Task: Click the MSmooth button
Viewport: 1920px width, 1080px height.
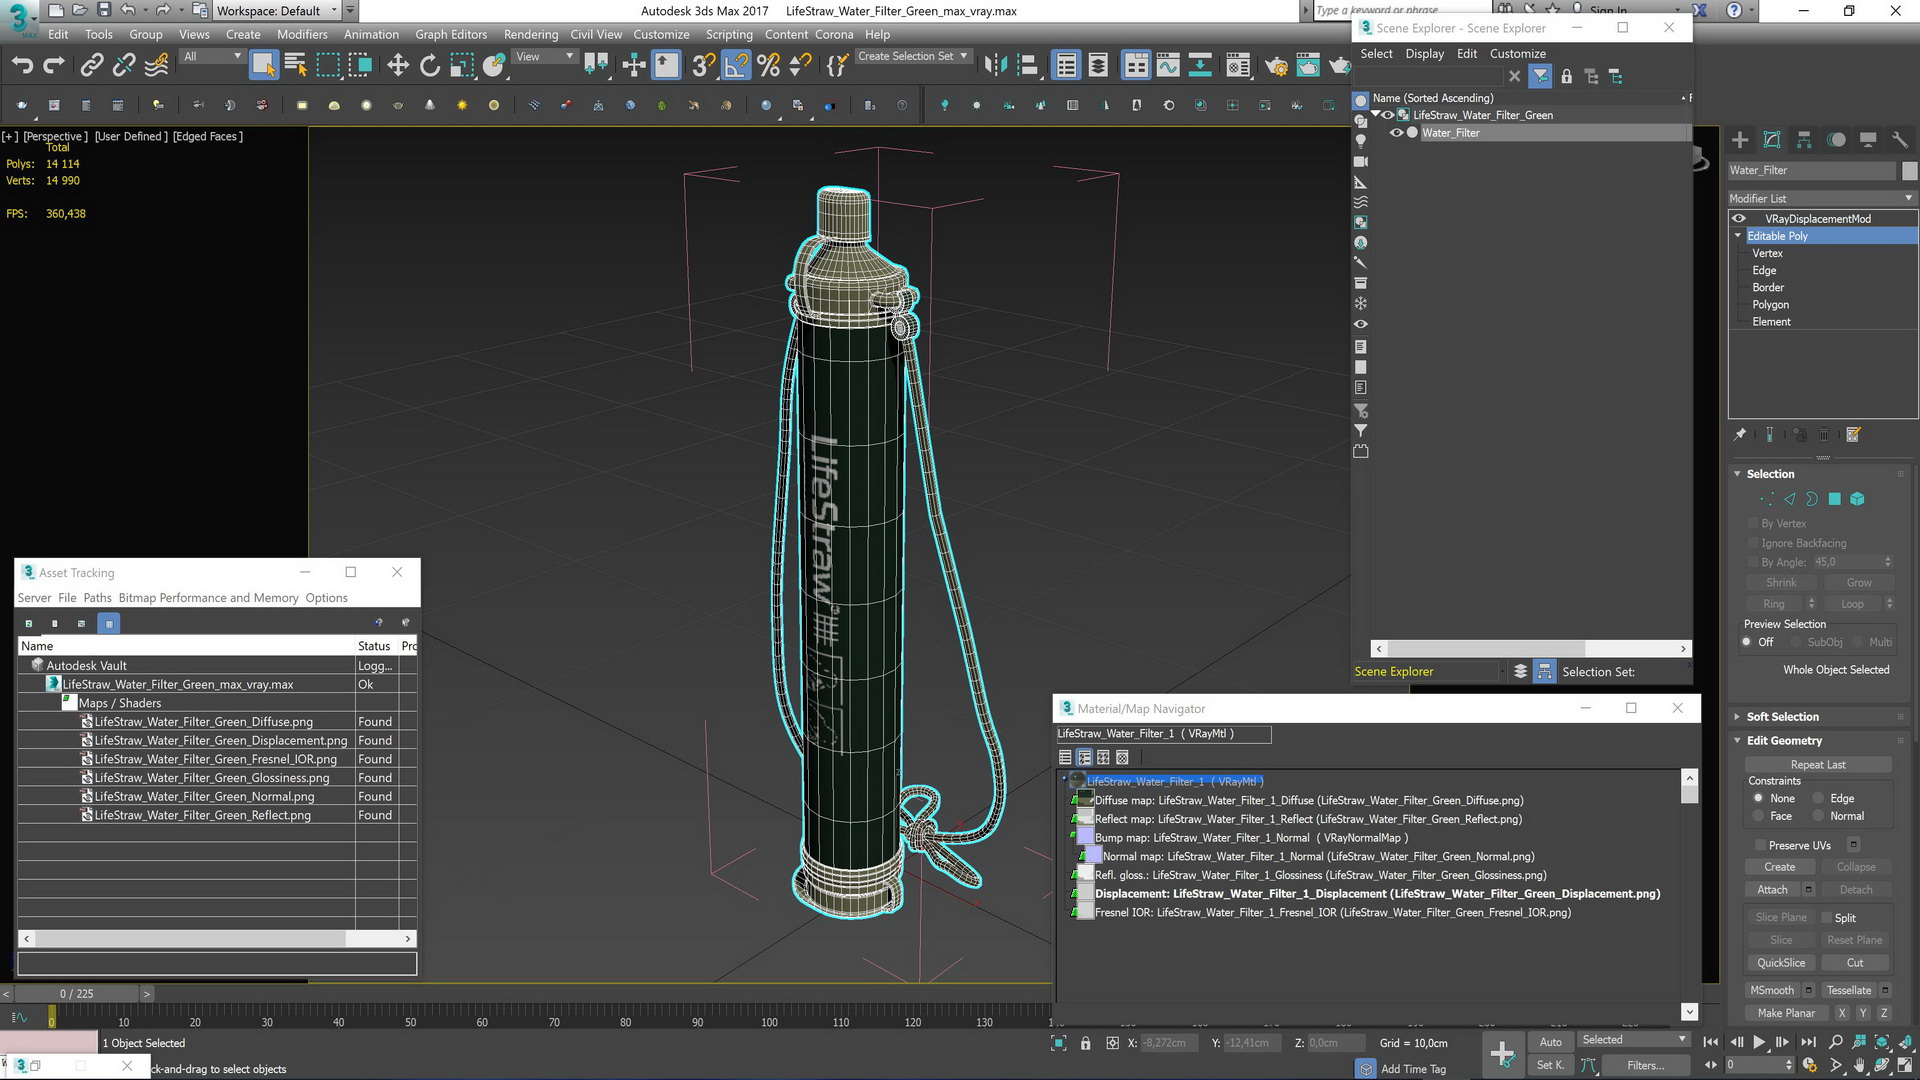Action: (1772, 990)
